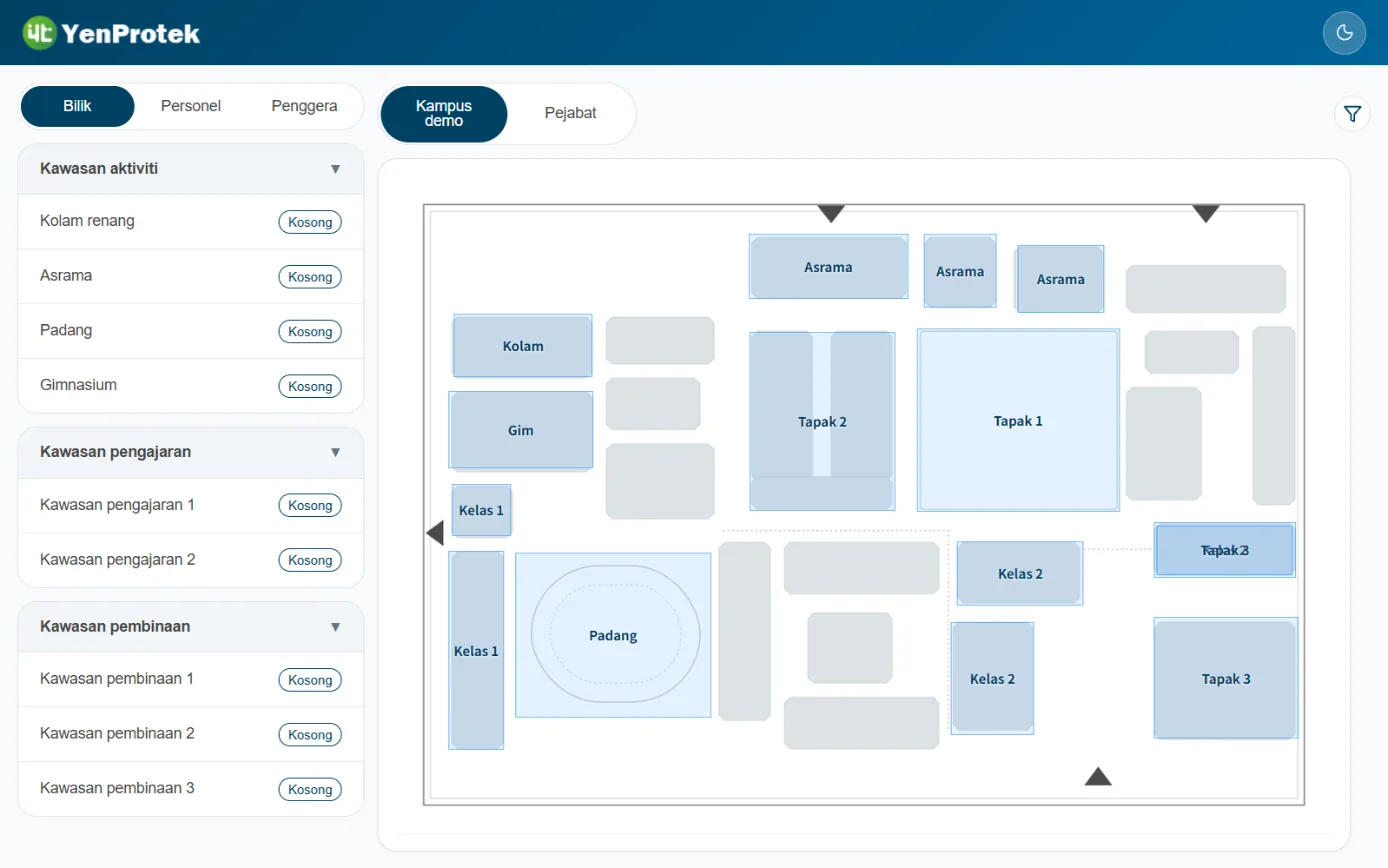Click the Gim zone on the map
This screenshot has height=868, width=1388.
coord(521,430)
